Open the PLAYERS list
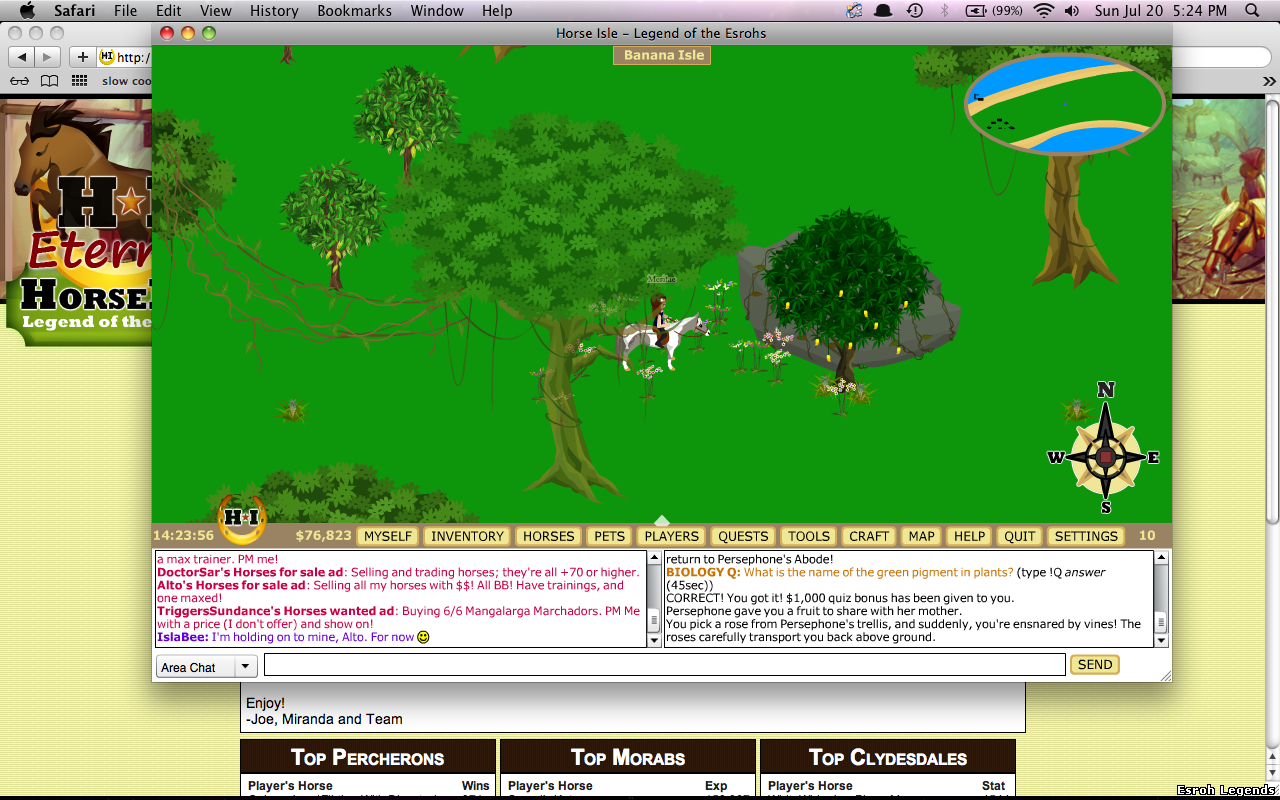Viewport: 1280px width, 800px height. pos(671,536)
